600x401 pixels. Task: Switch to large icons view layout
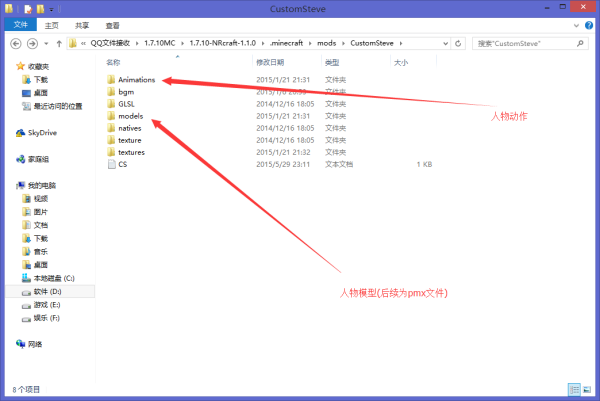(x=587, y=390)
